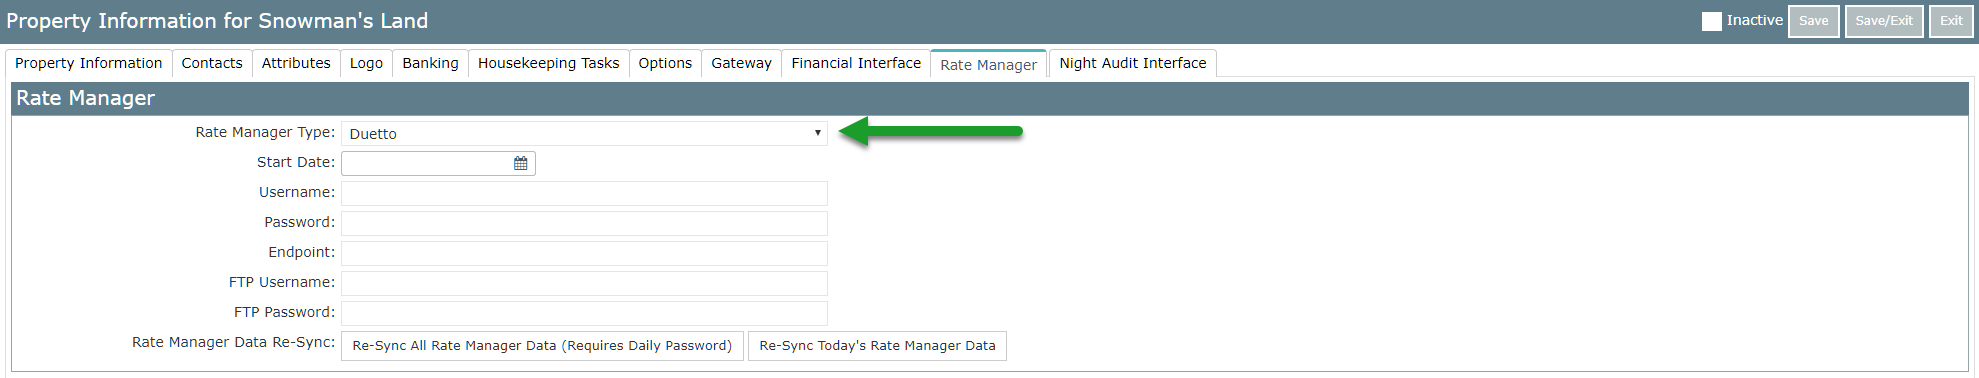This screenshot has height=378, width=1979.
Task: Expand the Rate Manager Type dropdown
Action: coord(584,133)
